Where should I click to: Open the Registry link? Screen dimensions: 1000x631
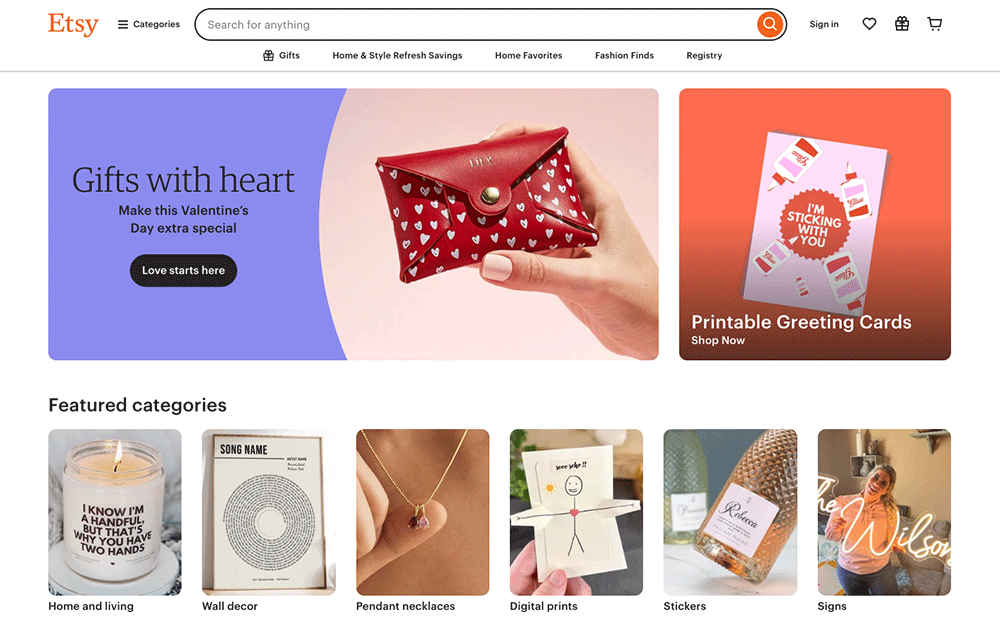(x=704, y=56)
